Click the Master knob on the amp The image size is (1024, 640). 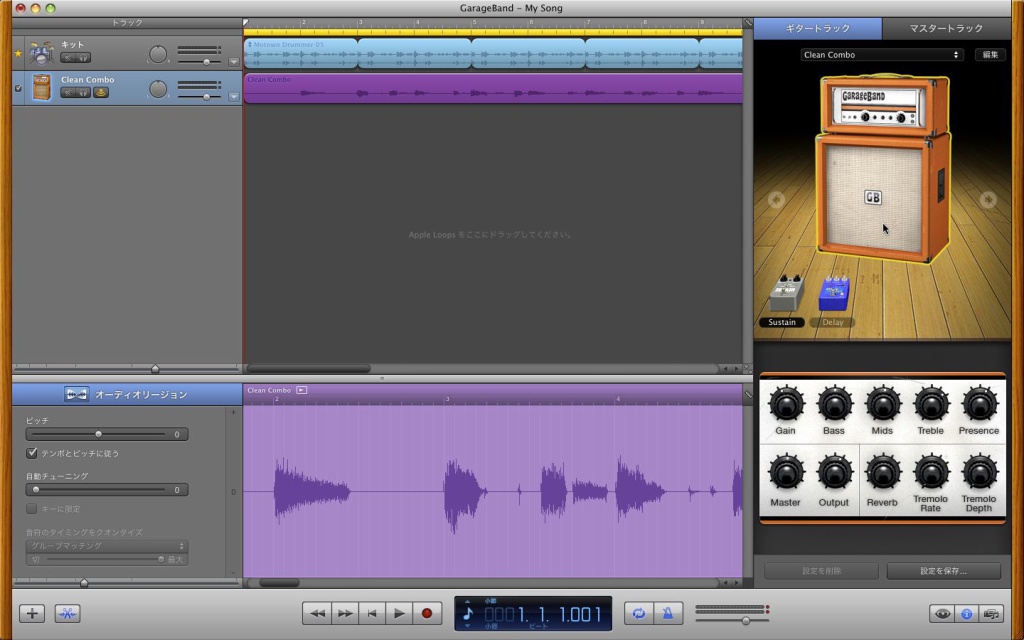tap(786, 473)
